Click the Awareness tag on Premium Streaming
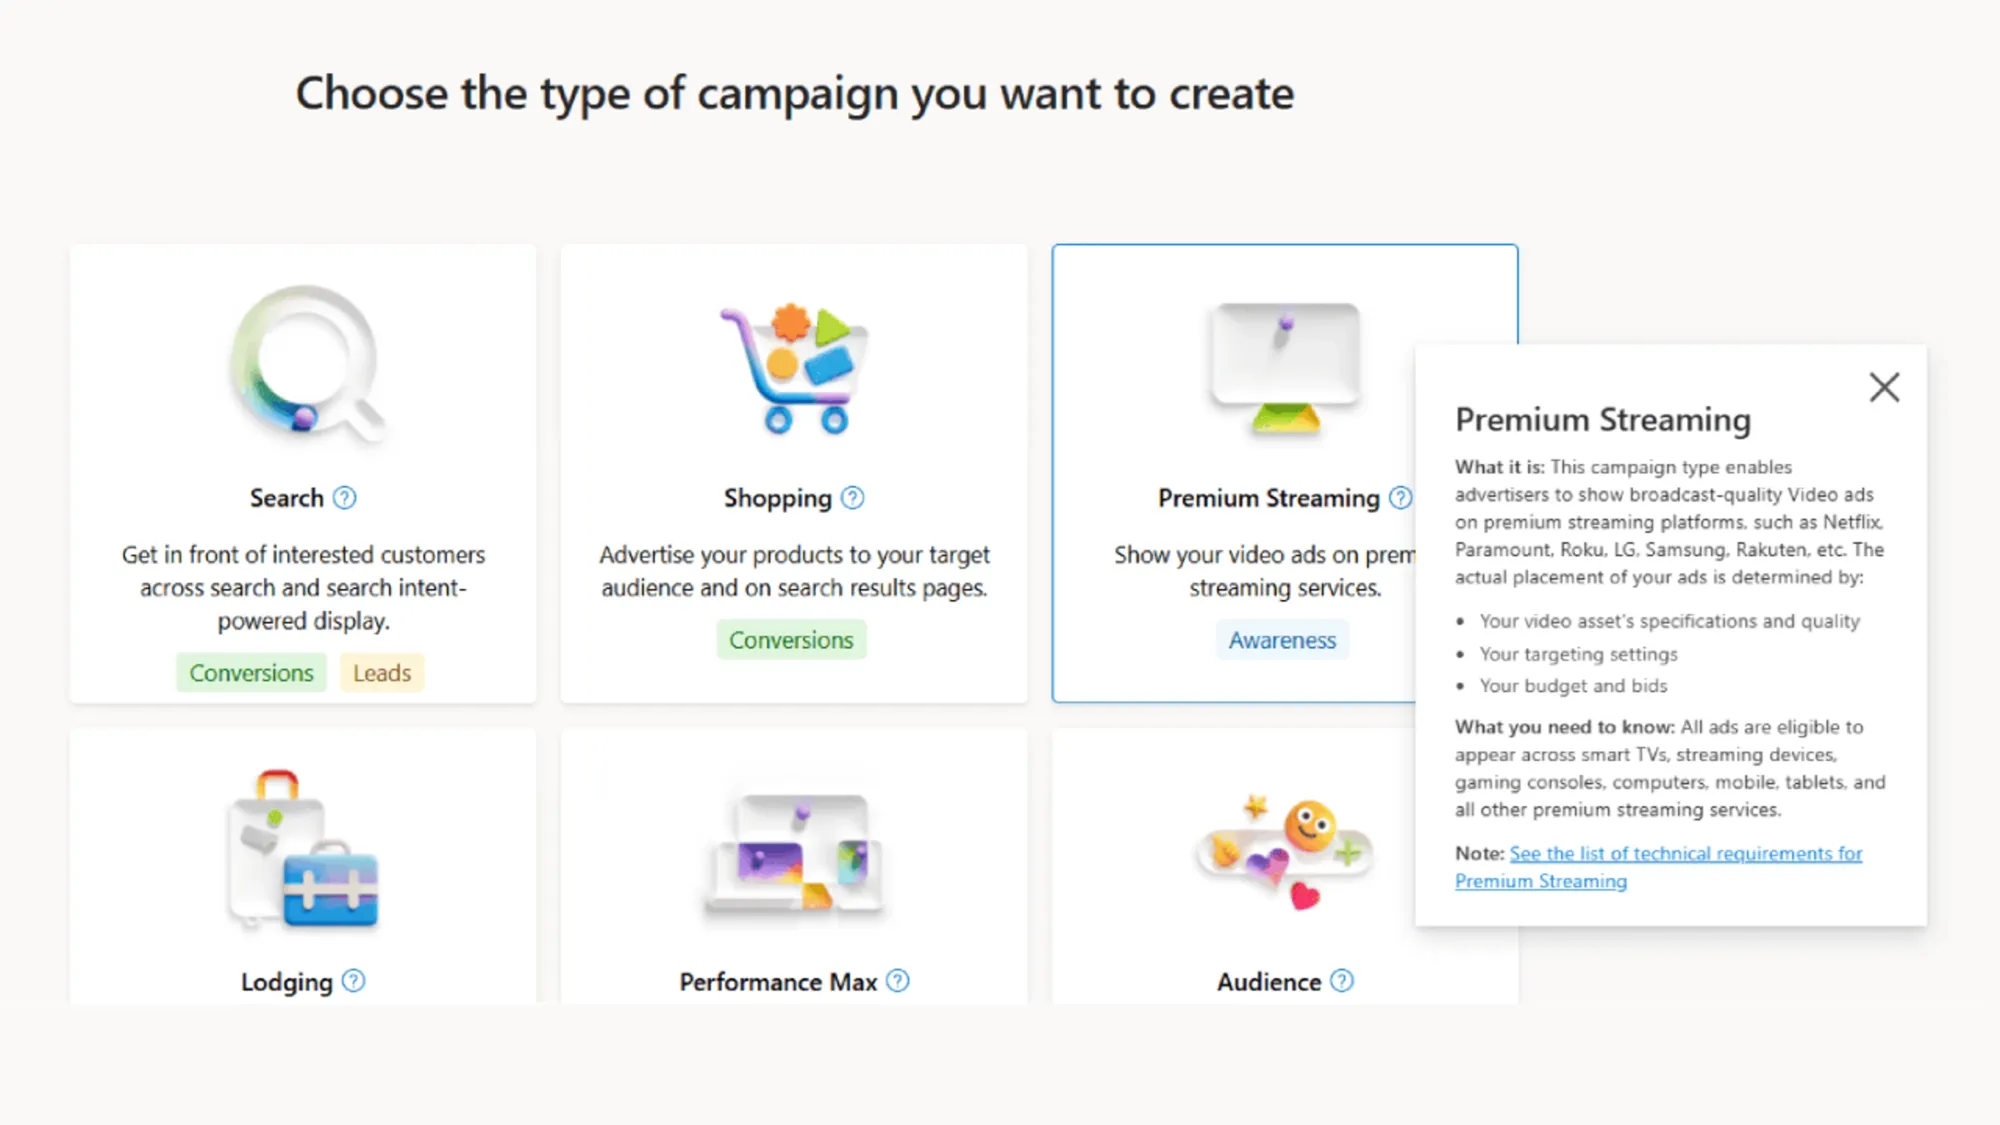The image size is (2000, 1125). 1282,640
